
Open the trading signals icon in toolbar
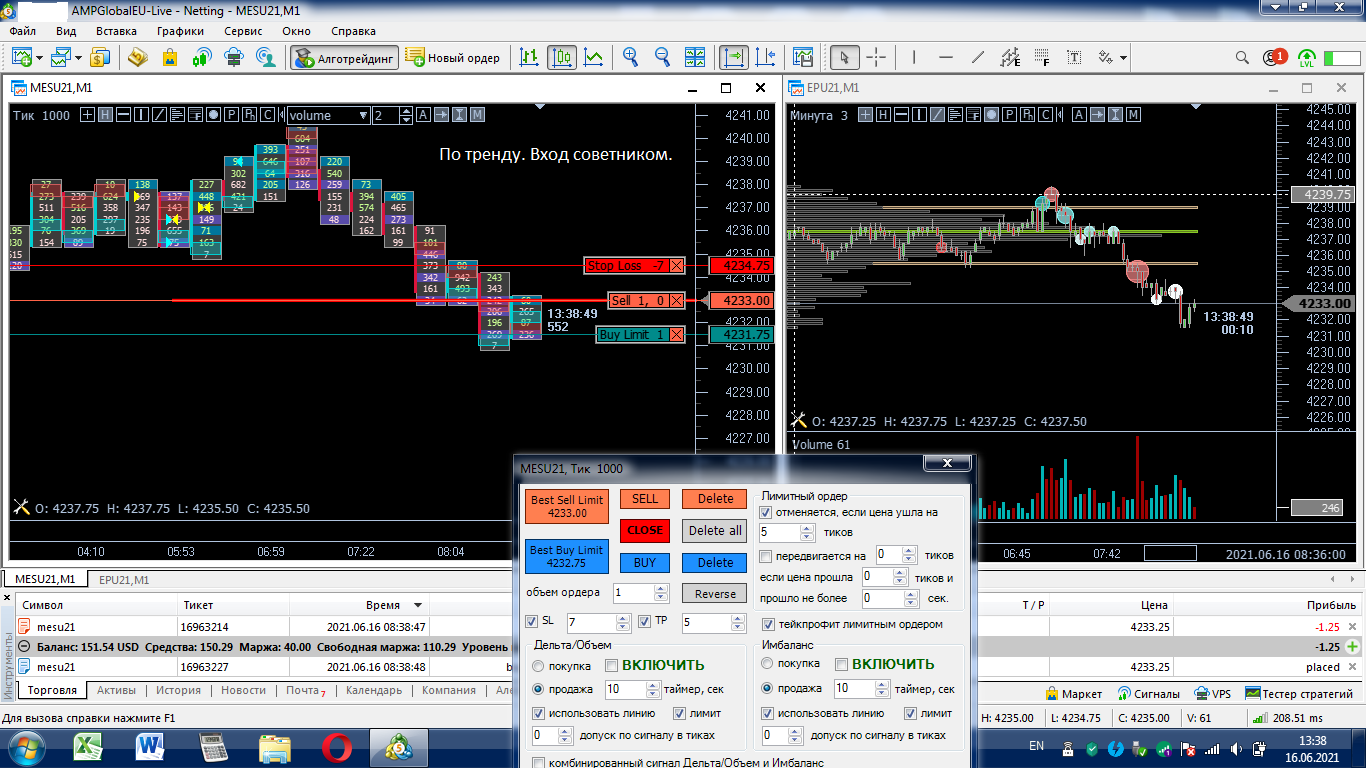click(x=201, y=57)
